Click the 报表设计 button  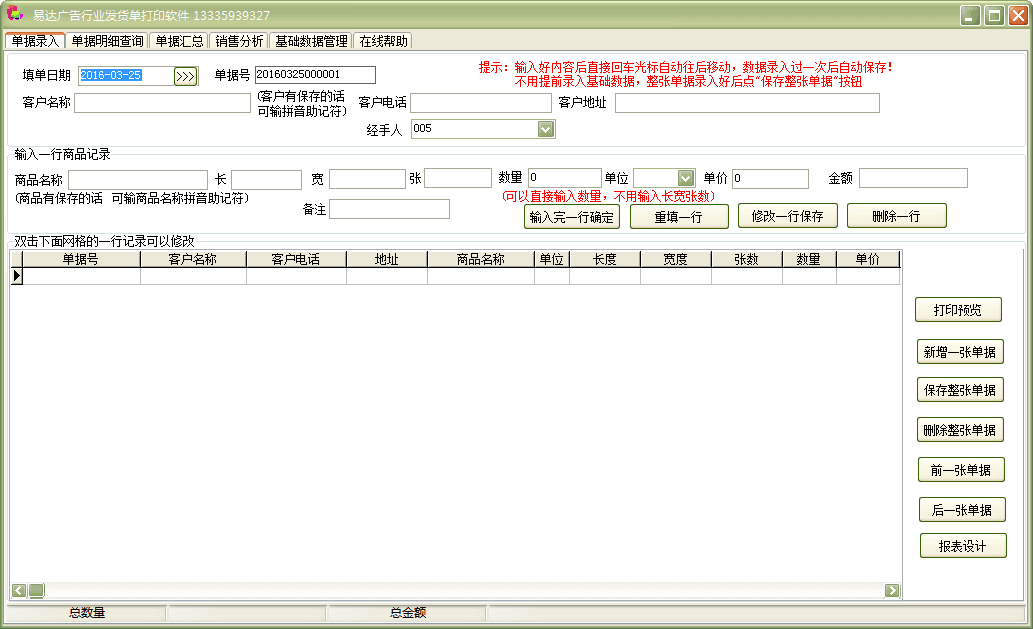(x=962, y=546)
